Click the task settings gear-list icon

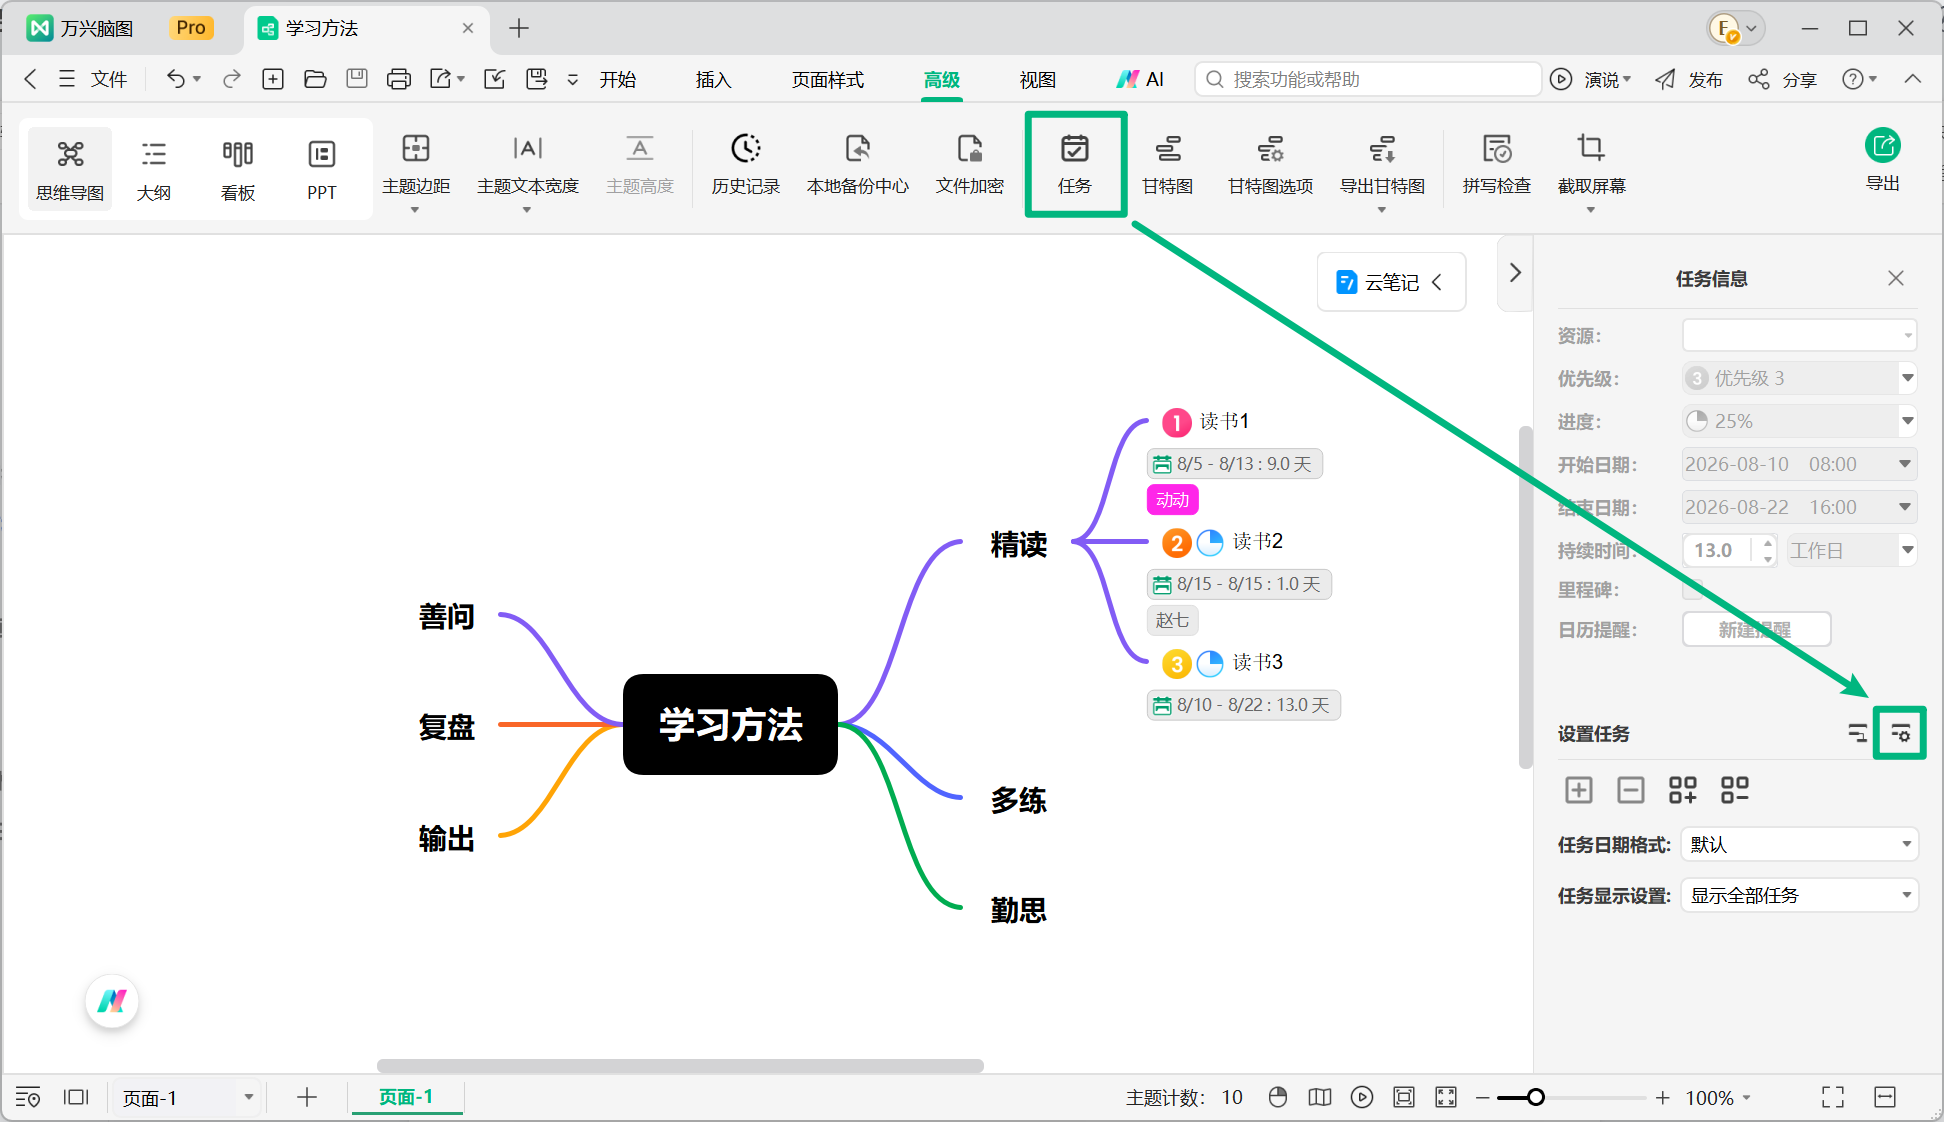pyautogui.click(x=1900, y=734)
